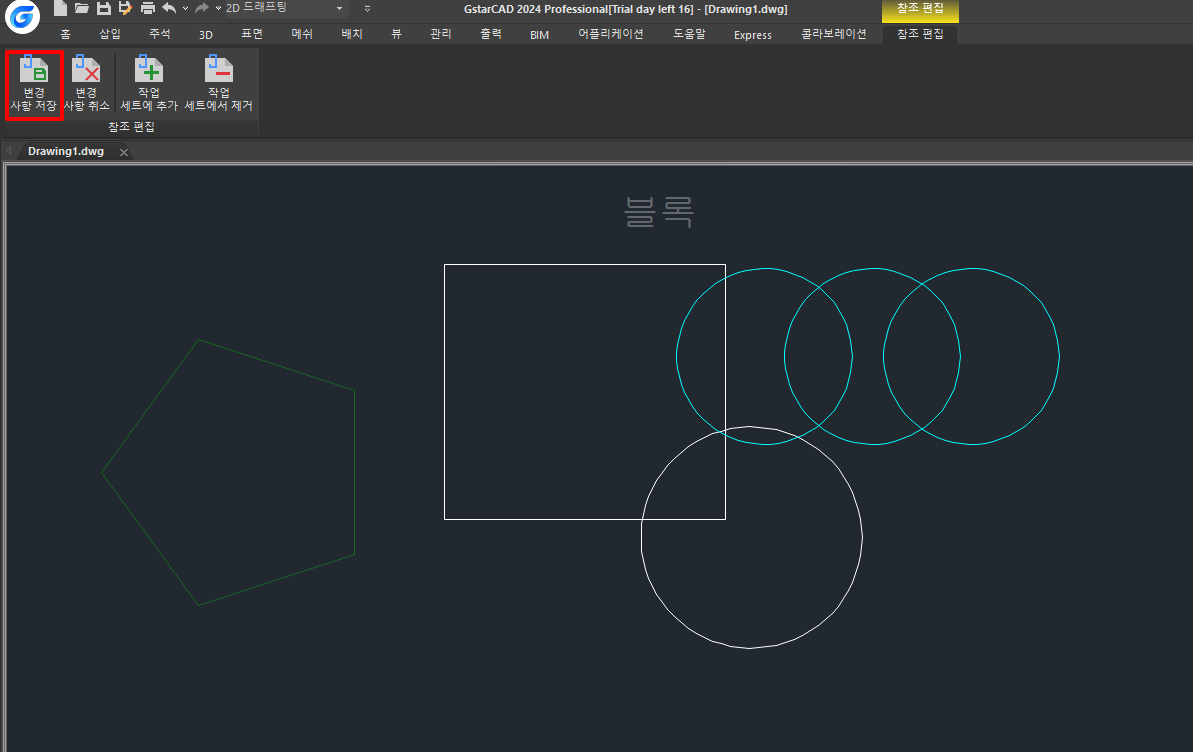The width and height of the screenshot is (1193, 752).
Task: Open the 콜라보레이션 ribbon tab
Action: tap(834, 34)
